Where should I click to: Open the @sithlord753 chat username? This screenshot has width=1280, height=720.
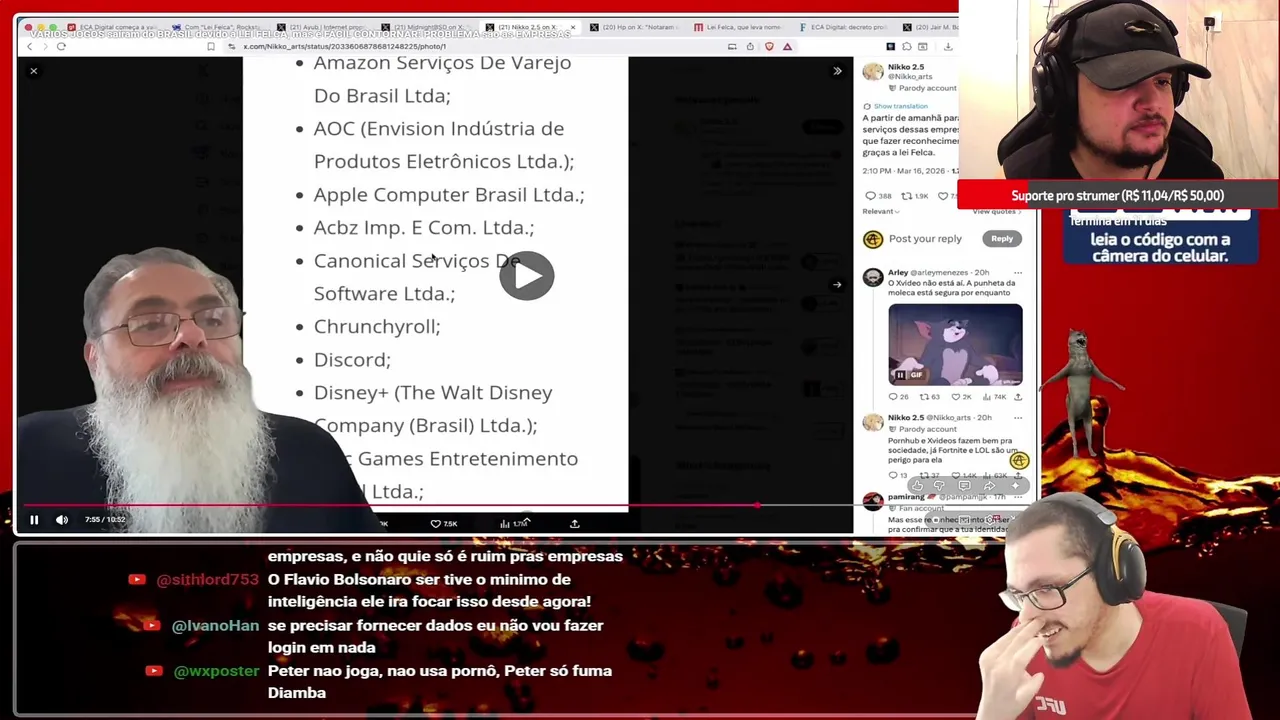tap(207, 580)
